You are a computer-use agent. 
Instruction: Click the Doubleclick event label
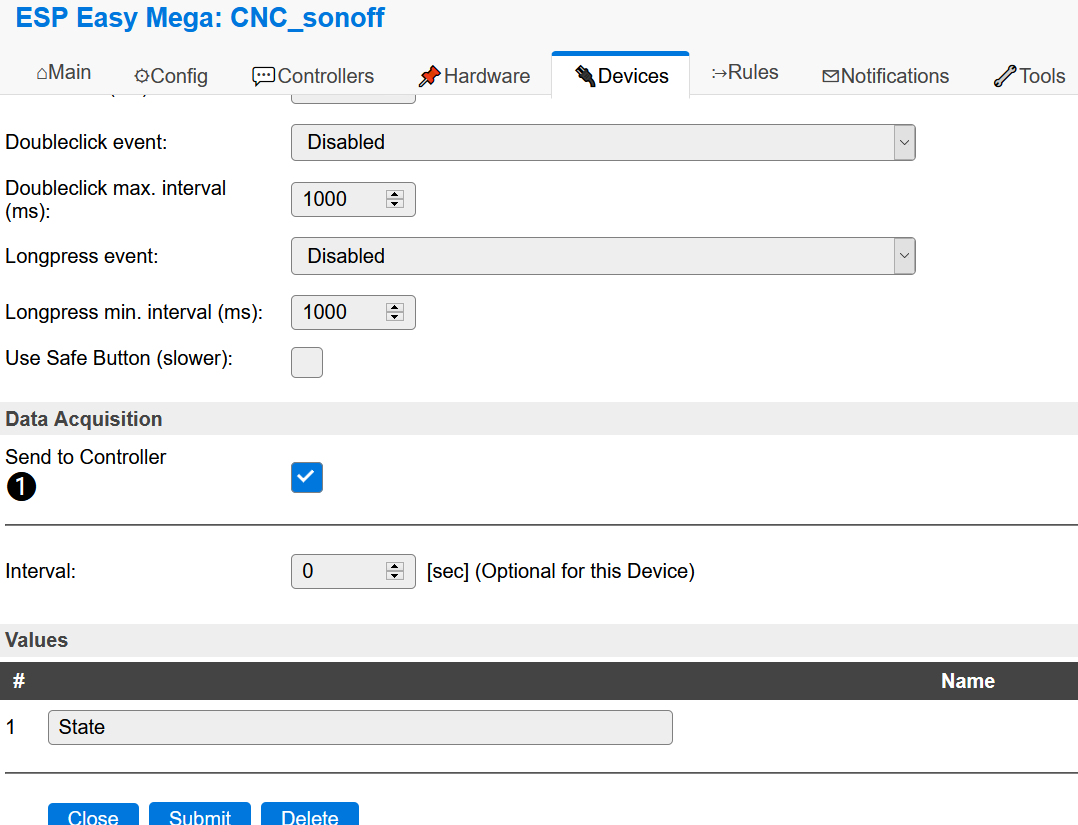(x=87, y=142)
